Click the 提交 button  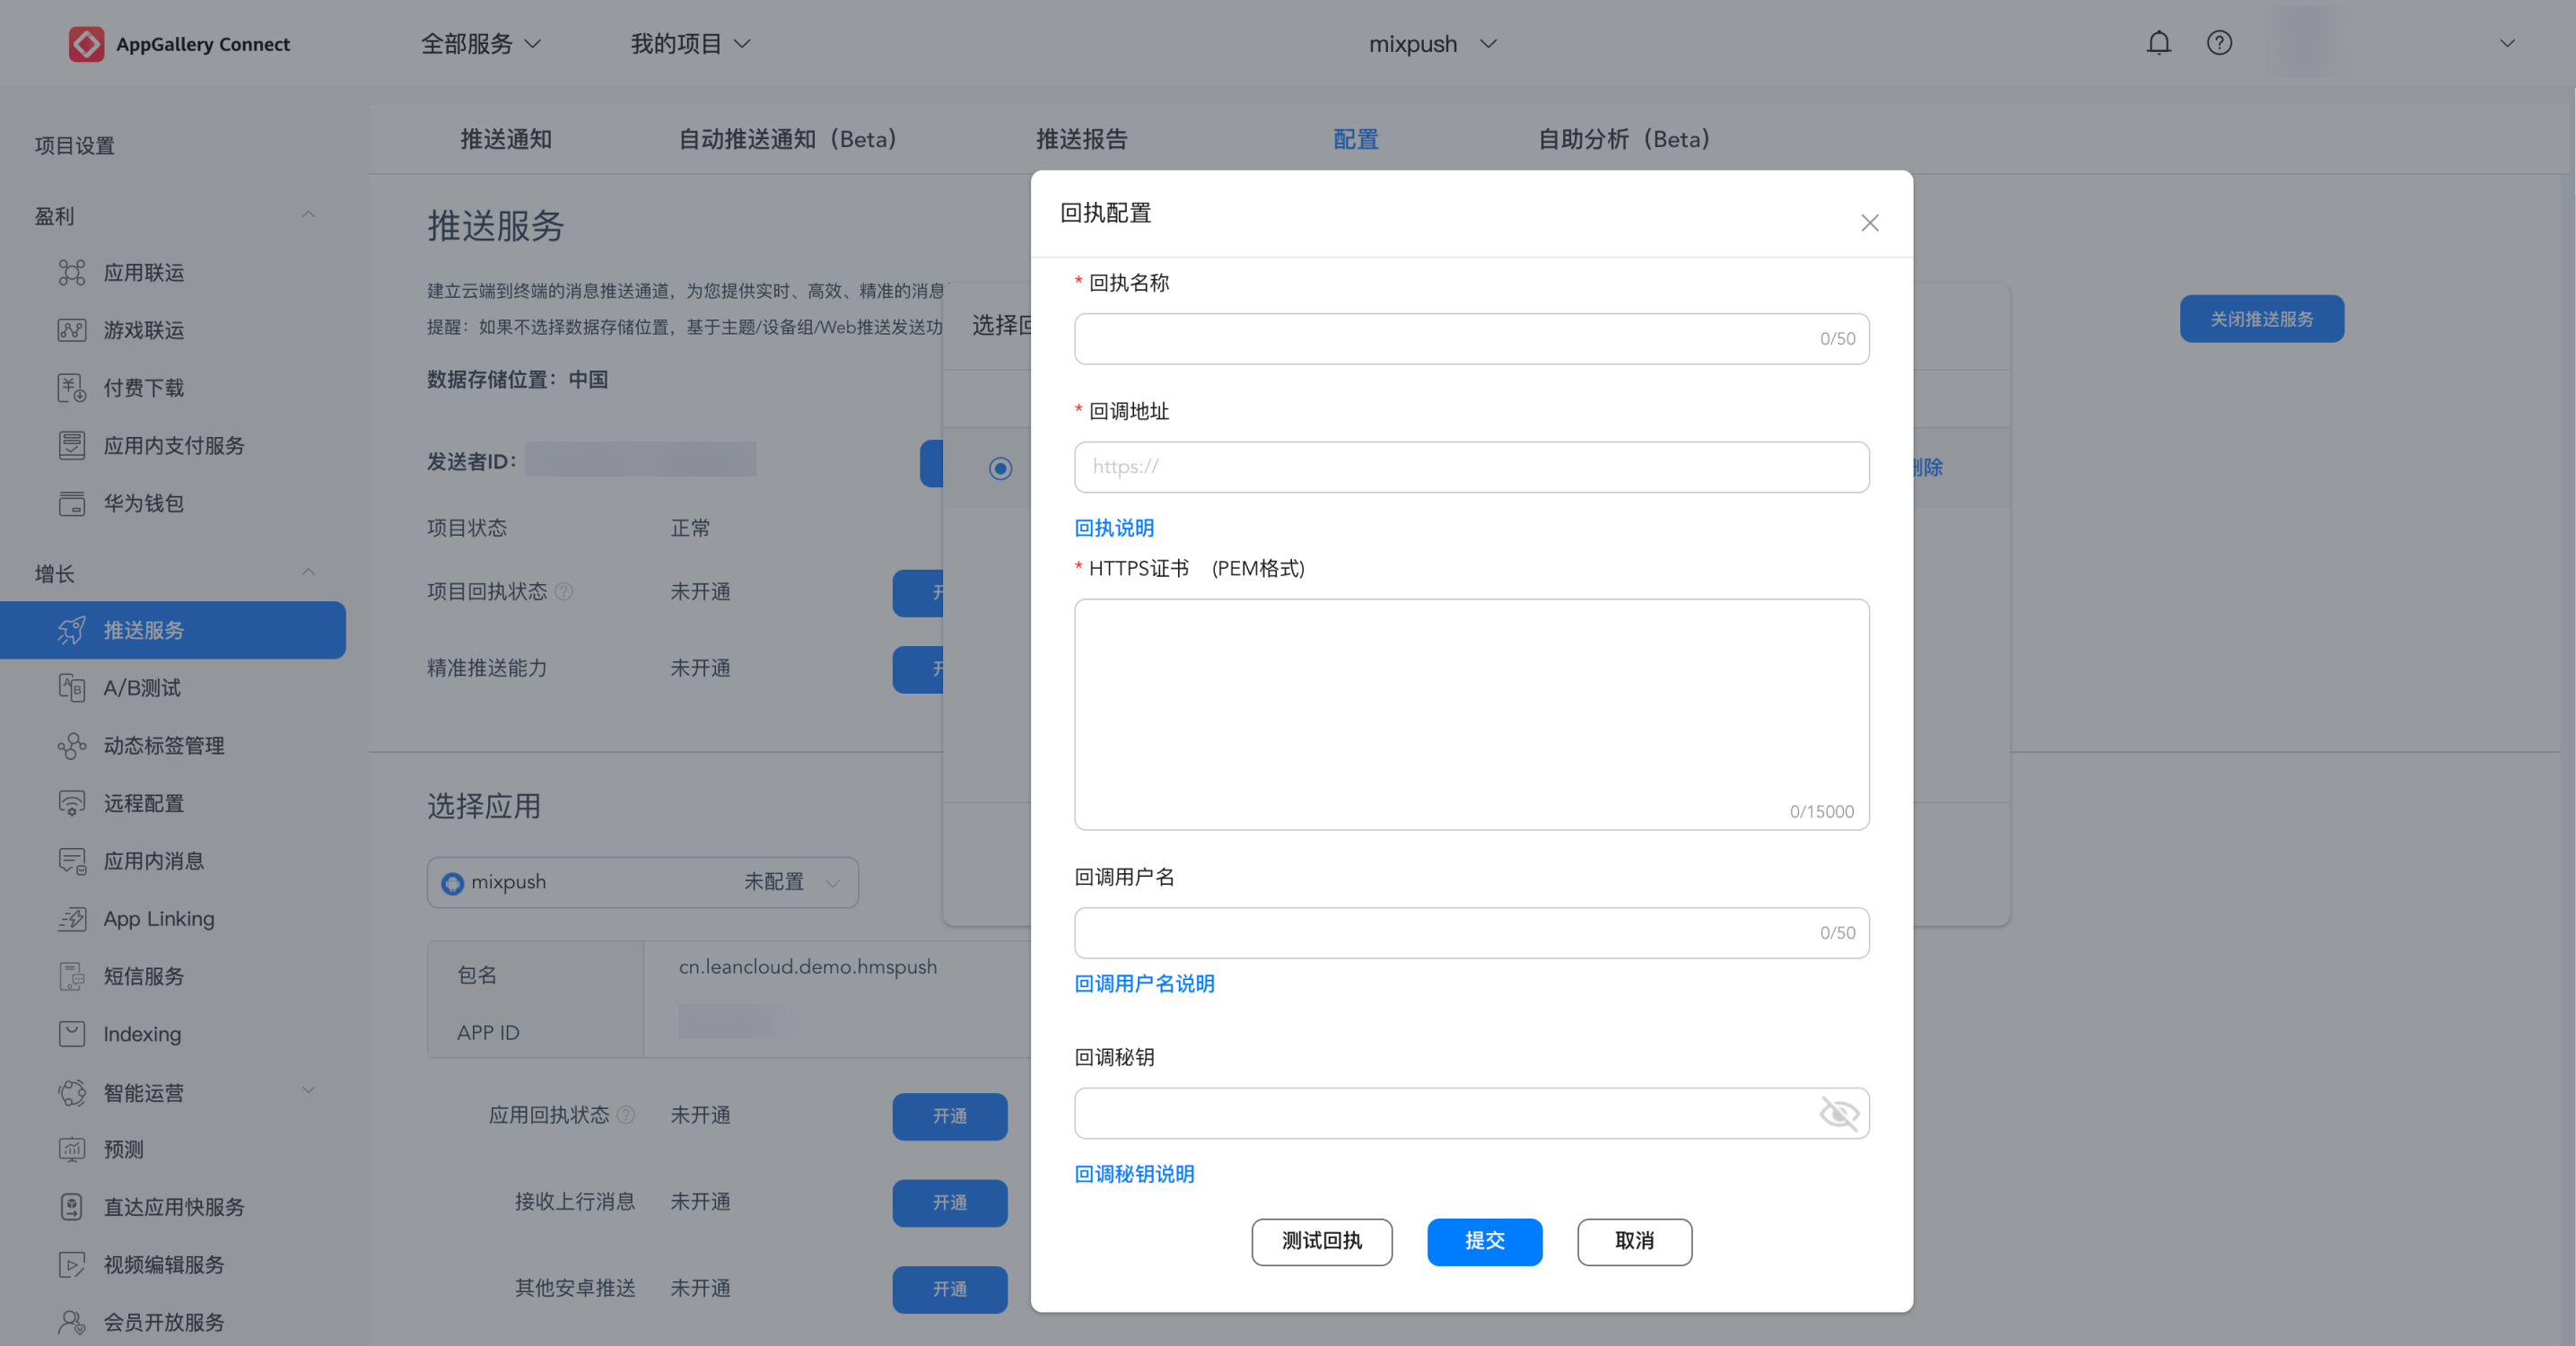point(1485,1242)
